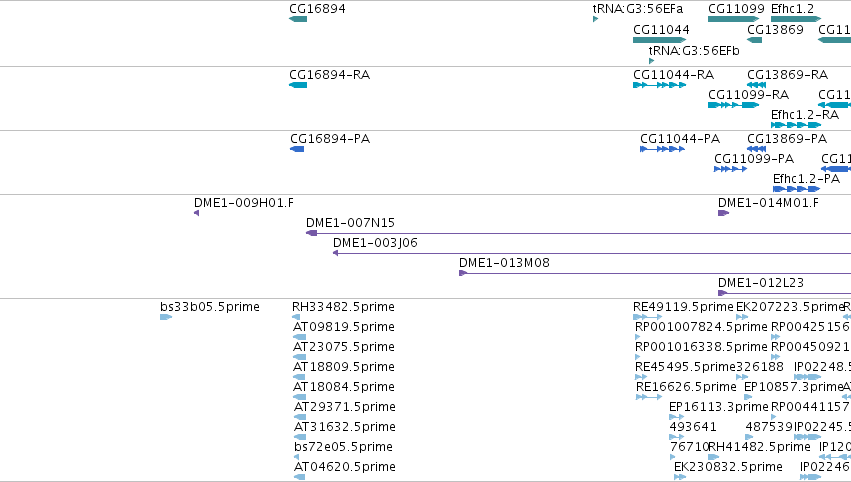The image size is (851, 482).
Task: Click the Efhc1.2 gene label
Action: 792,9
